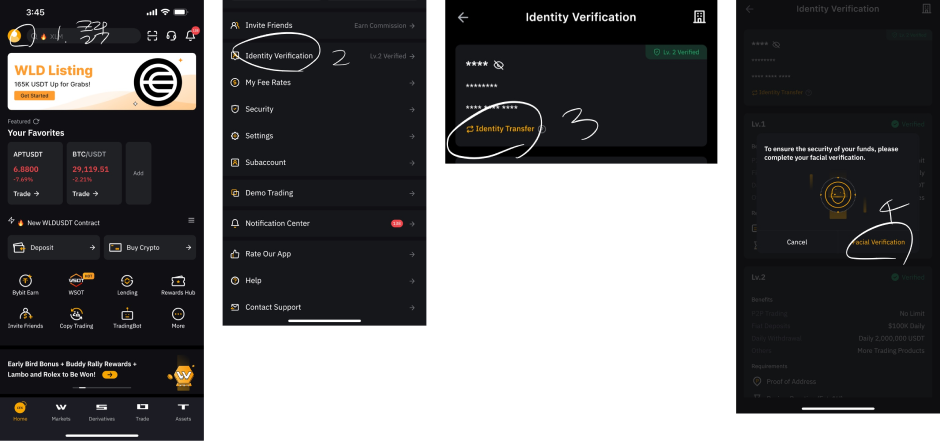The width and height of the screenshot is (940, 441).
Task: Click the Get Started button on WLD banner
Action: [x=34, y=96]
